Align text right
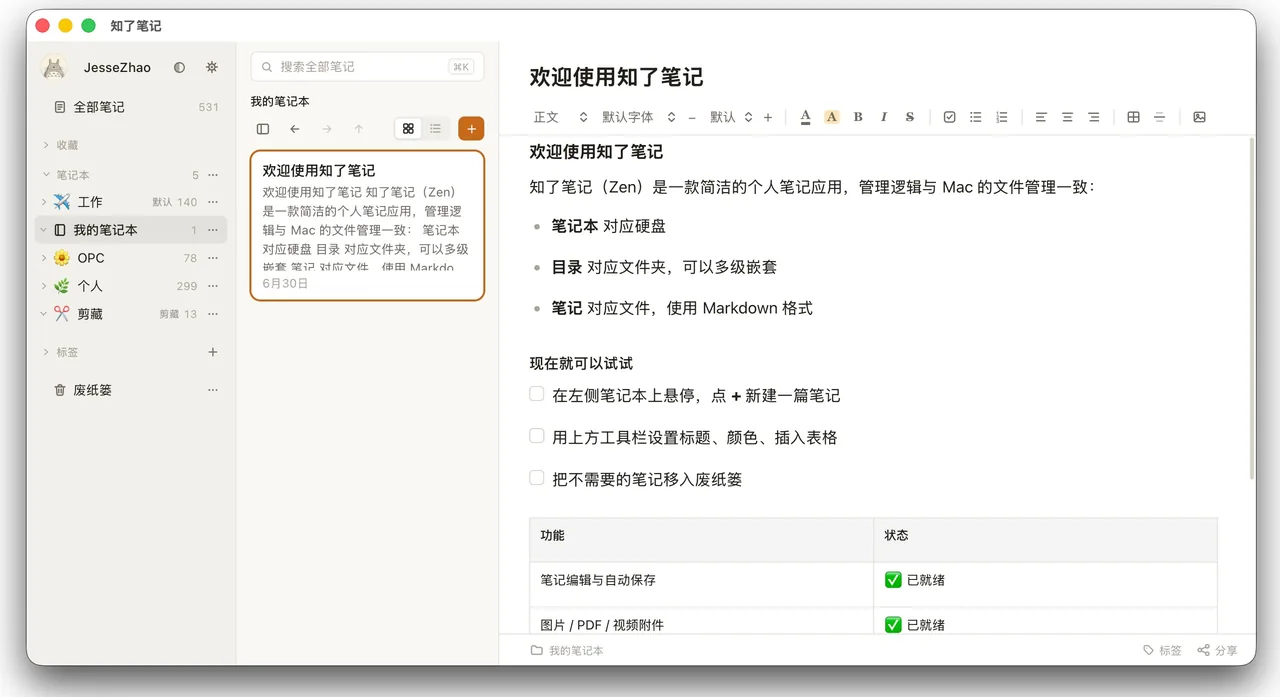The image size is (1280, 697). tap(1094, 117)
